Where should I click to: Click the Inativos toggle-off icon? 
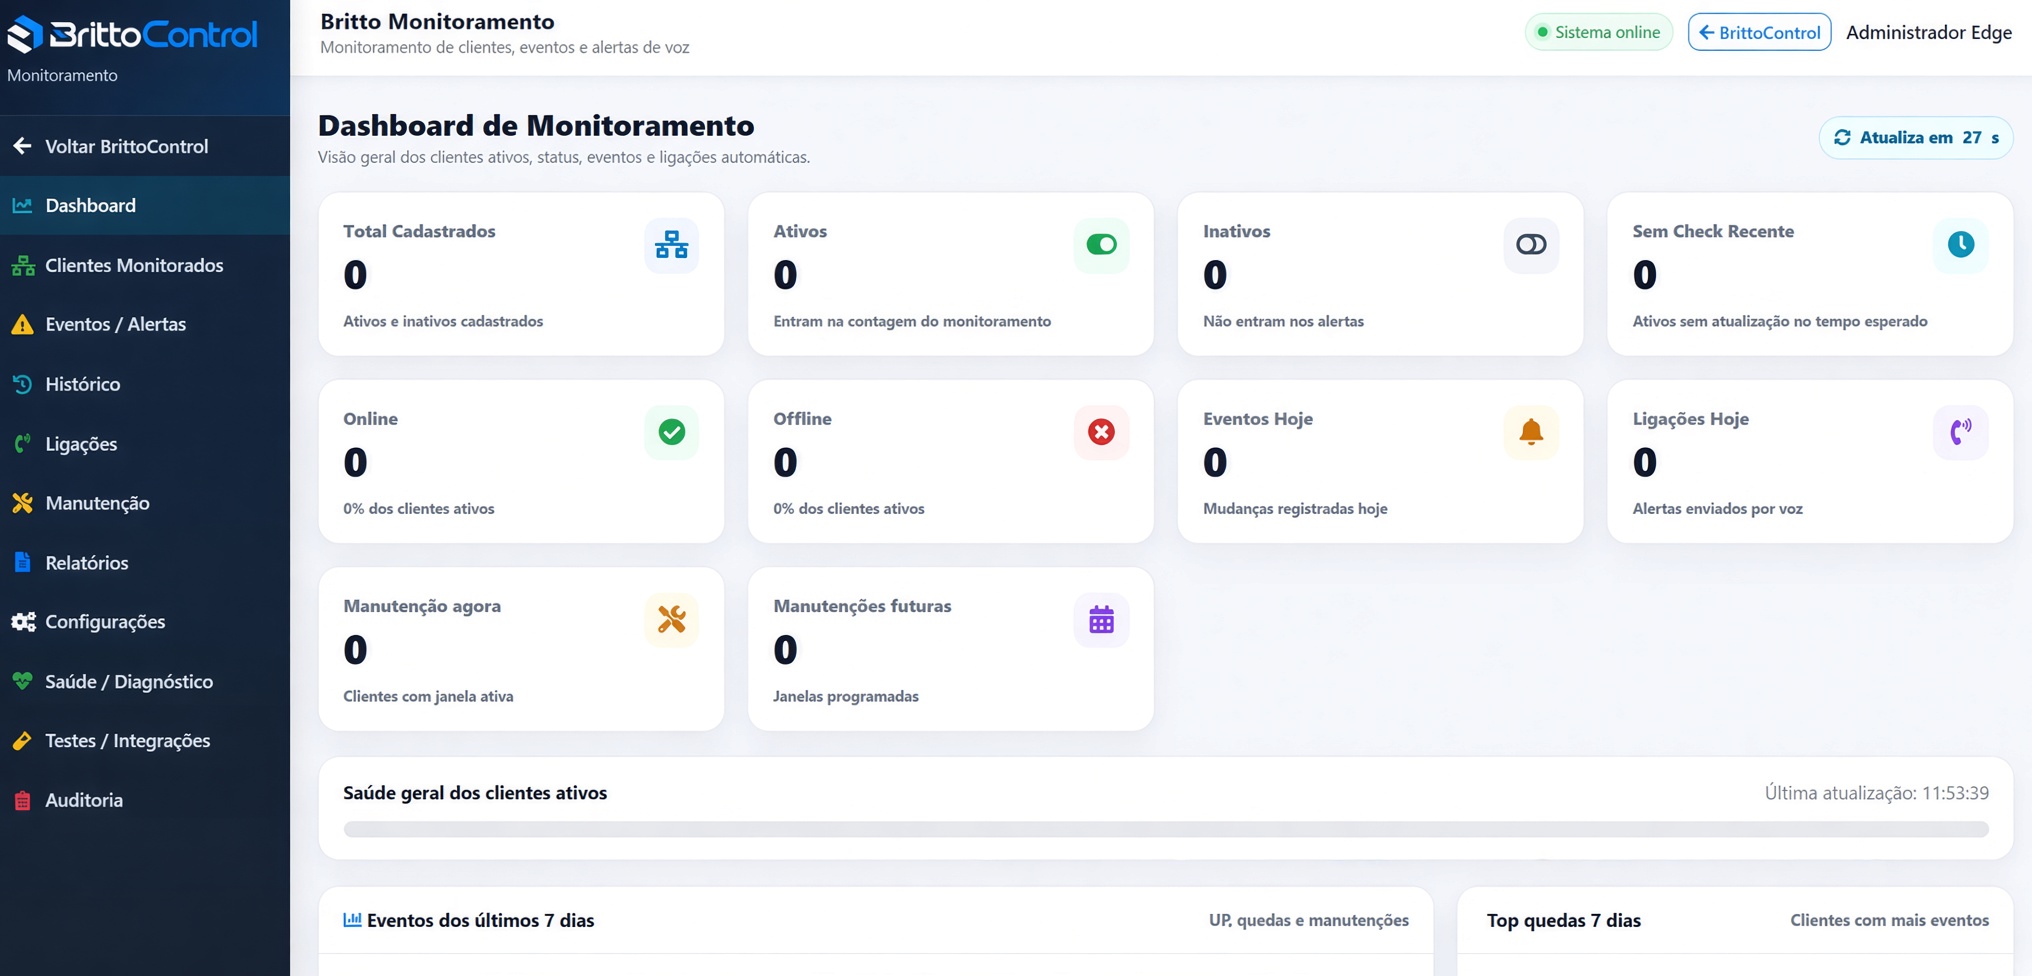click(1531, 244)
